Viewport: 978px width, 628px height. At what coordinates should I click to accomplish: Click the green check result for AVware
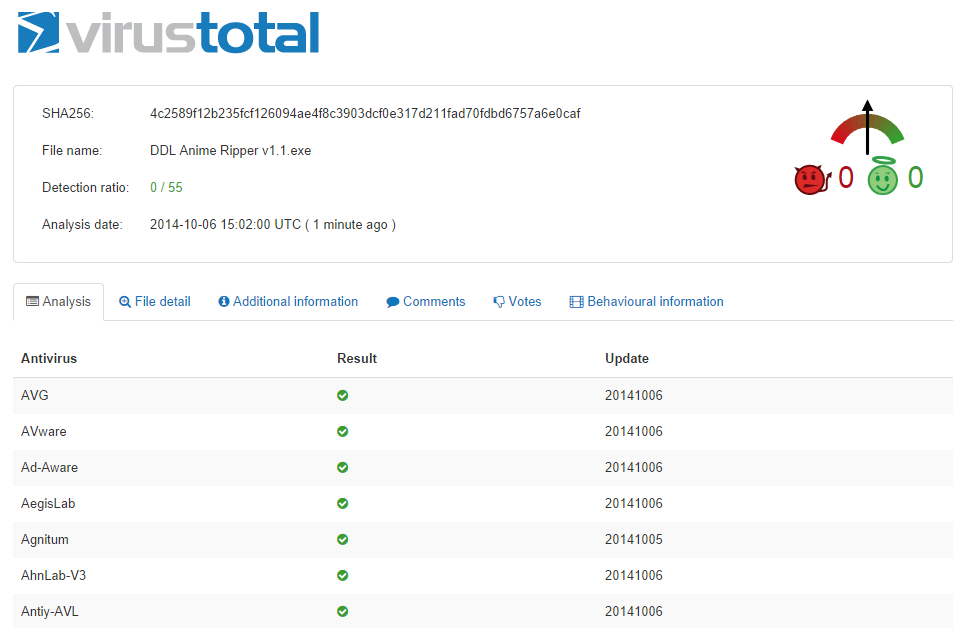click(342, 432)
